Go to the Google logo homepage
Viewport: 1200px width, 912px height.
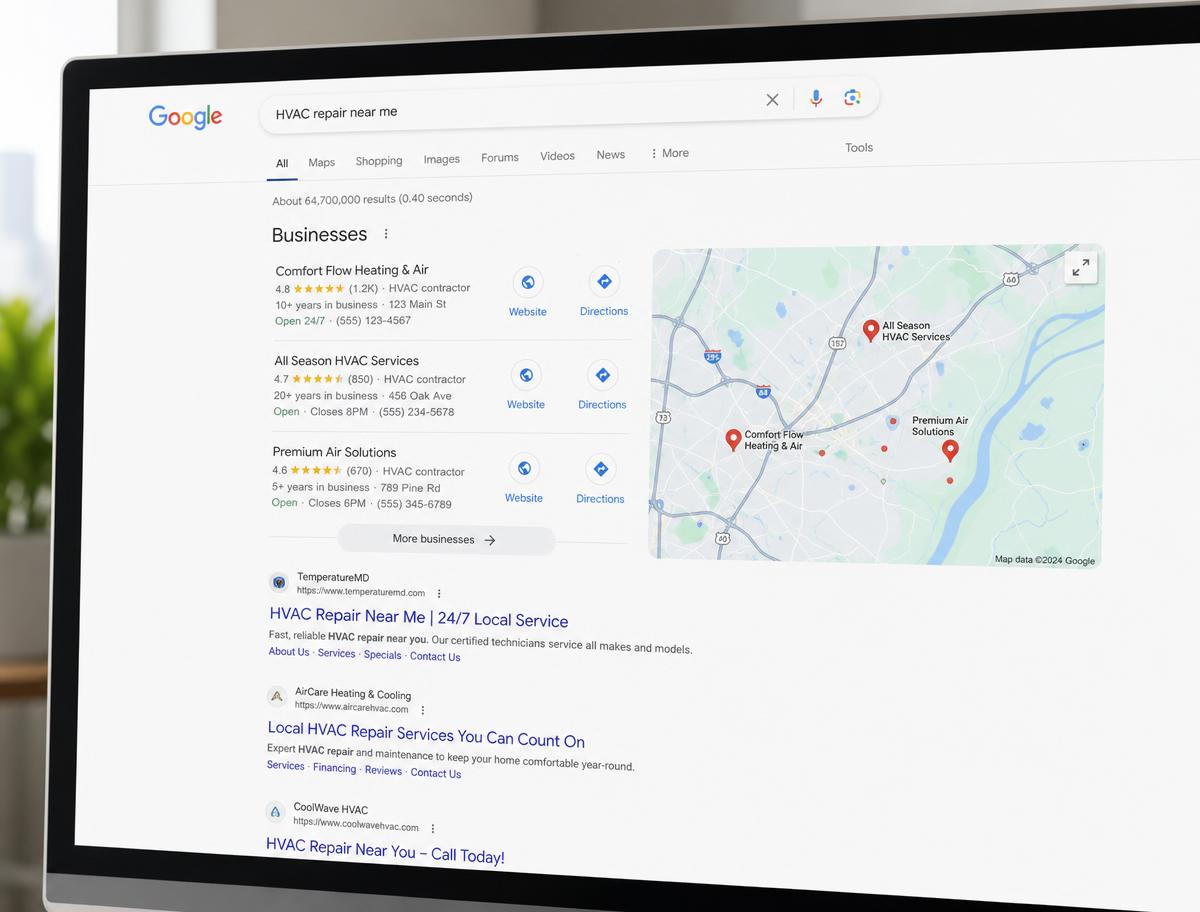pyautogui.click(x=186, y=117)
